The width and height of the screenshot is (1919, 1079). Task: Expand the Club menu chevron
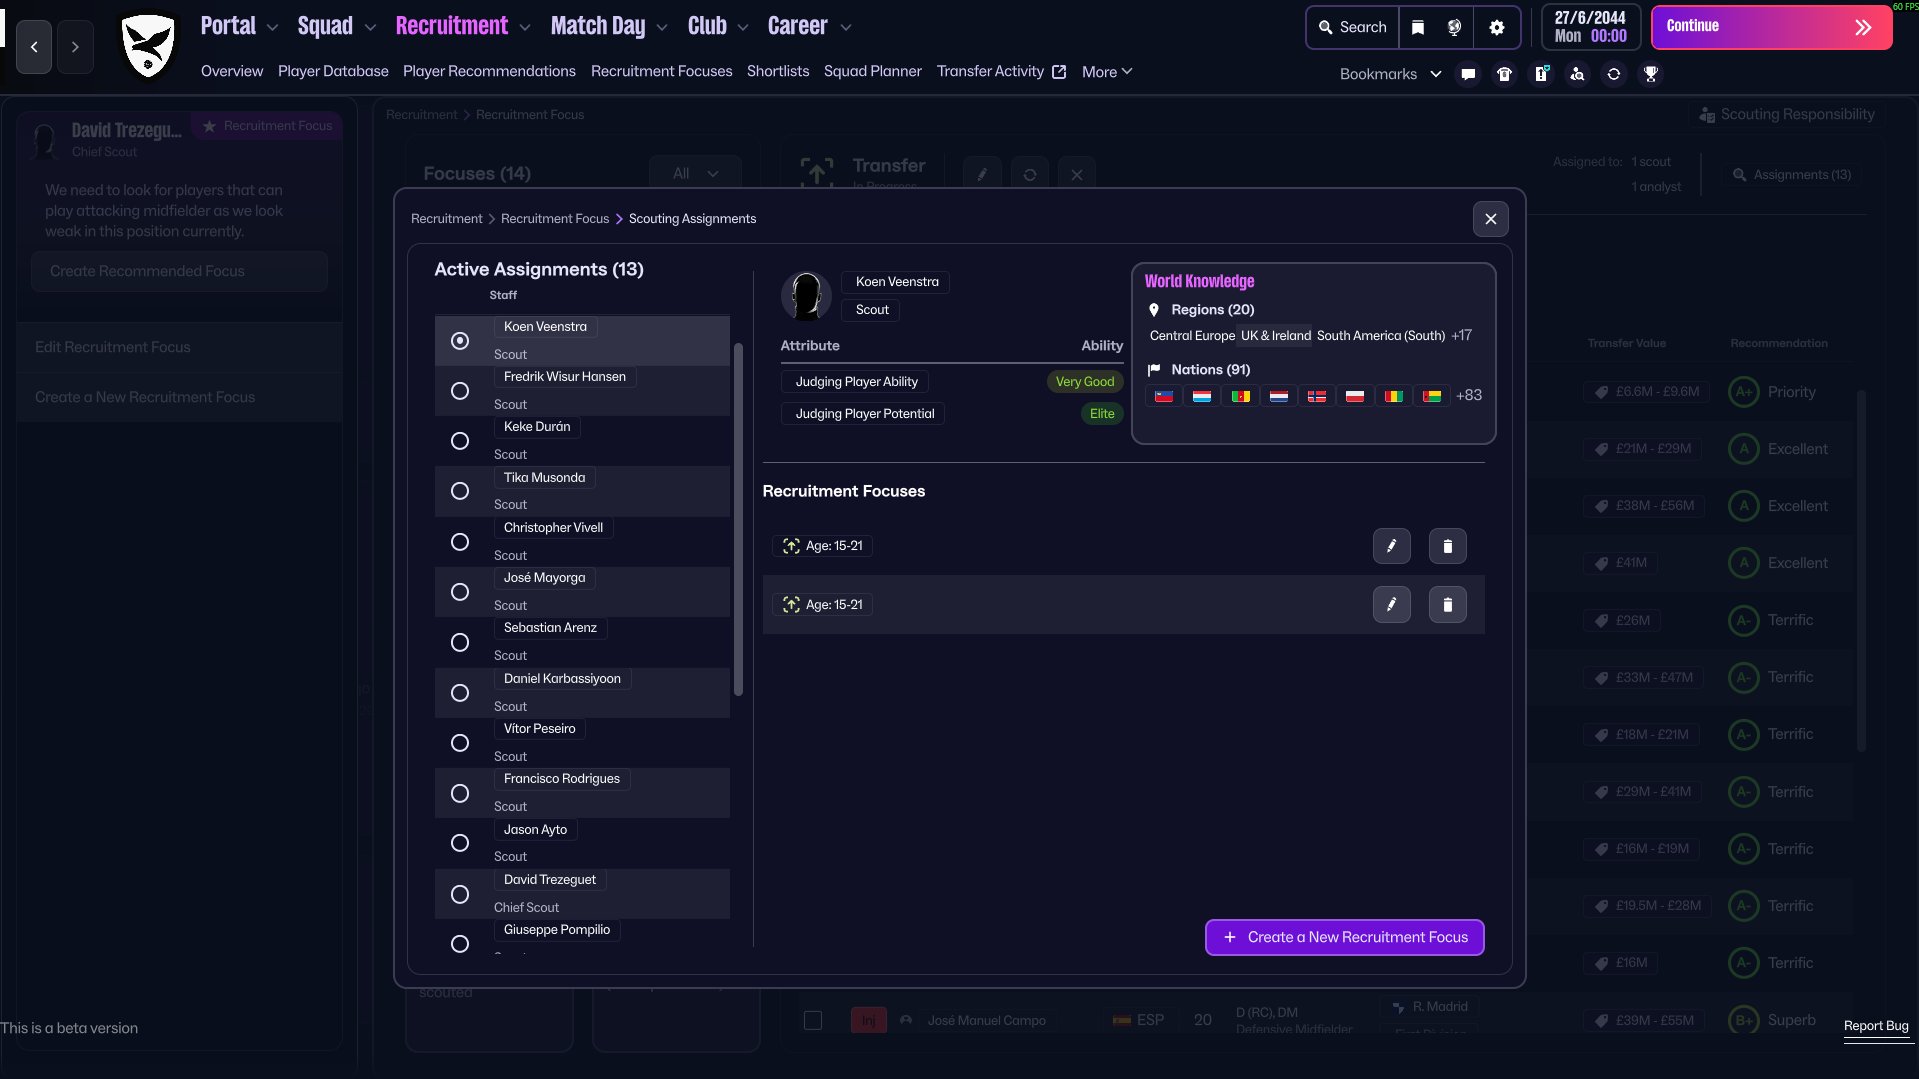(743, 28)
